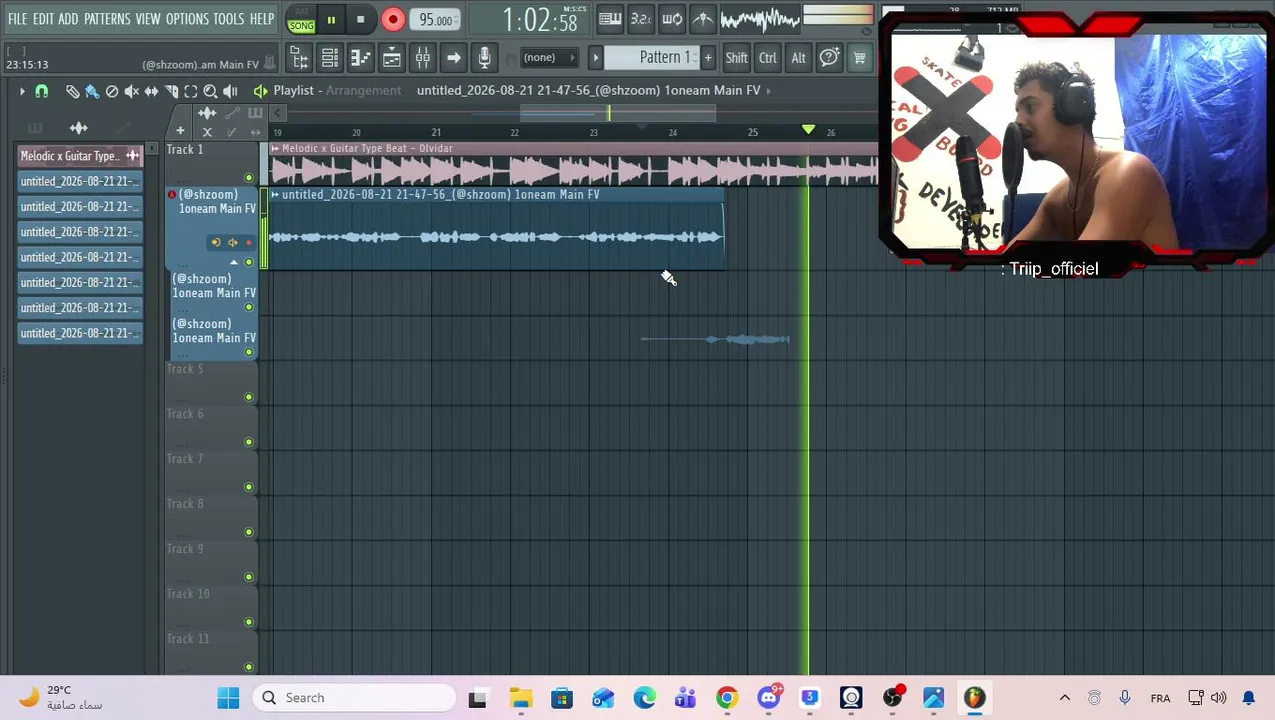Mute second (@shzoom) track green LED

pos(249,307)
